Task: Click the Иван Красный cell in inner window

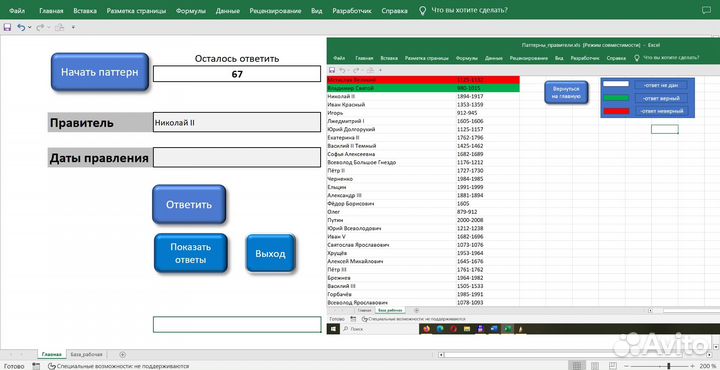Action: 347,105
